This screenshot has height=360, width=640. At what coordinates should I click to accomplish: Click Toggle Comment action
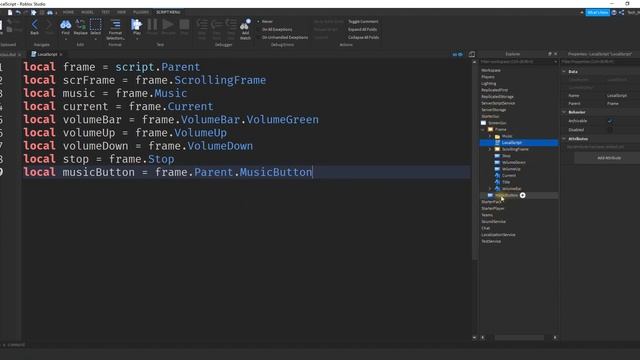click(363, 22)
